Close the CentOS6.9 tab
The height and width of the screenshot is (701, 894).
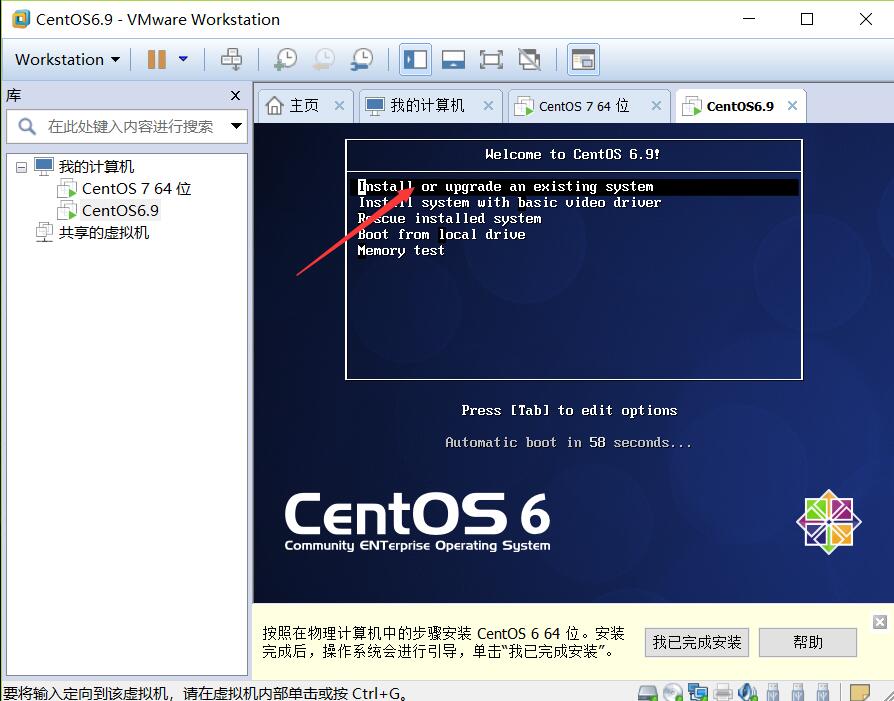coord(792,106)
